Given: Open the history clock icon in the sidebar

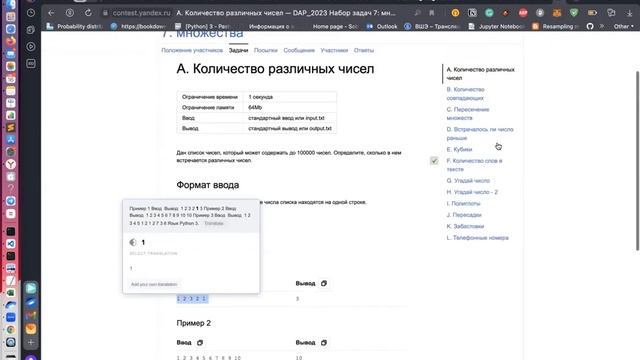Looking at the screenshot, I should [x=31, y=13].
